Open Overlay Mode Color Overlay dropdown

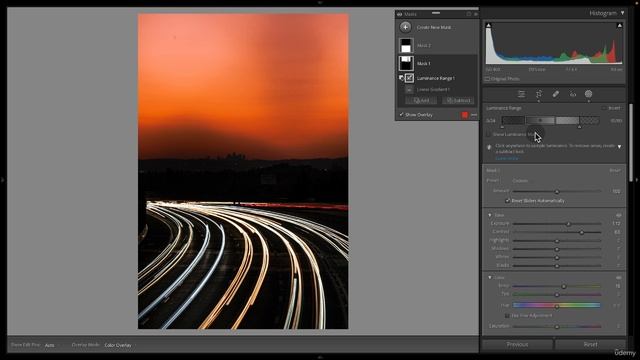pyautogui.click(x=118, y=345)
